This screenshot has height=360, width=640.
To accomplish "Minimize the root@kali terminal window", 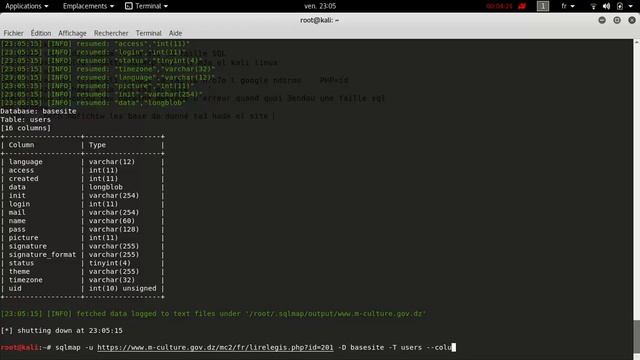I will [602, 20].
